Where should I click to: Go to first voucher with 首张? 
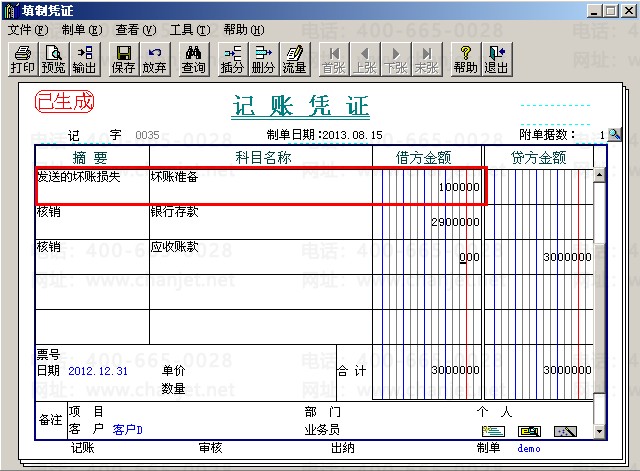pyautogui.click(x=334, y=60)
